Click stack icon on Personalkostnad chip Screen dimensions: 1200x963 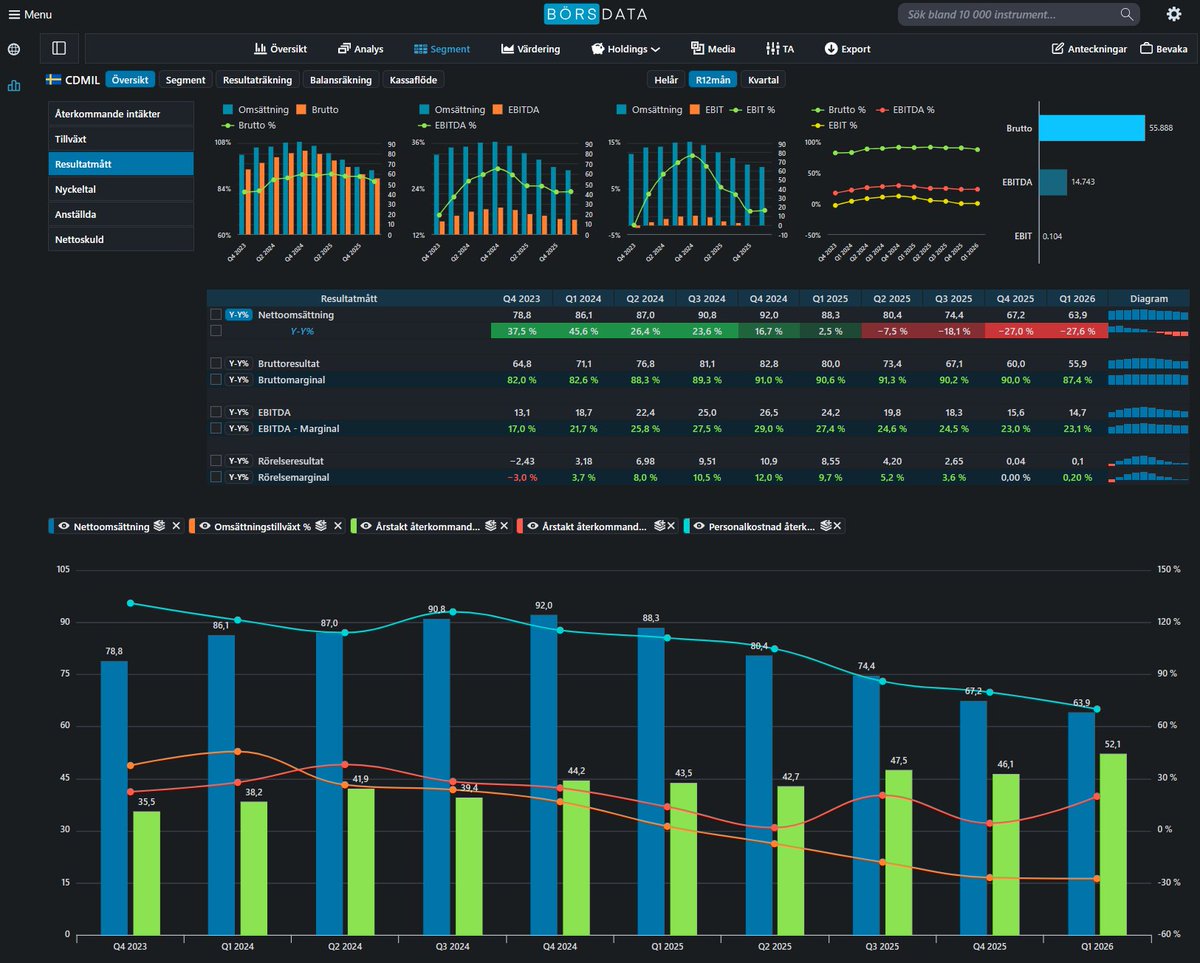[824, 526]
